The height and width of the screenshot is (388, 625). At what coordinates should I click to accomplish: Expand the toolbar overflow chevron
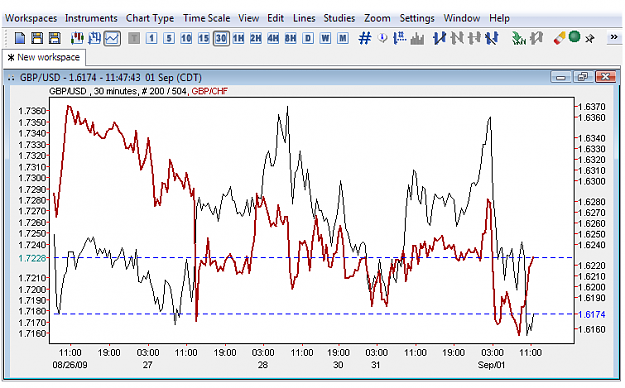coord(614,37)
